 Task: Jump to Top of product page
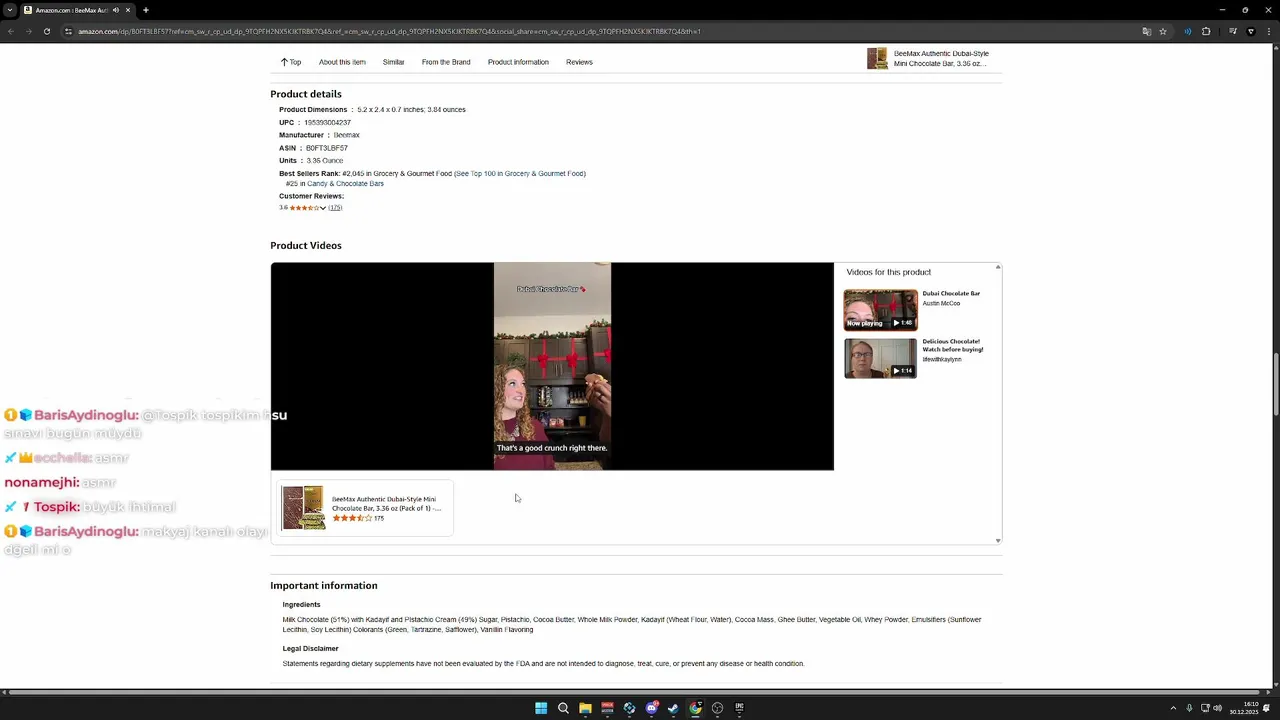pyautogui.click(x=291, y=62)
